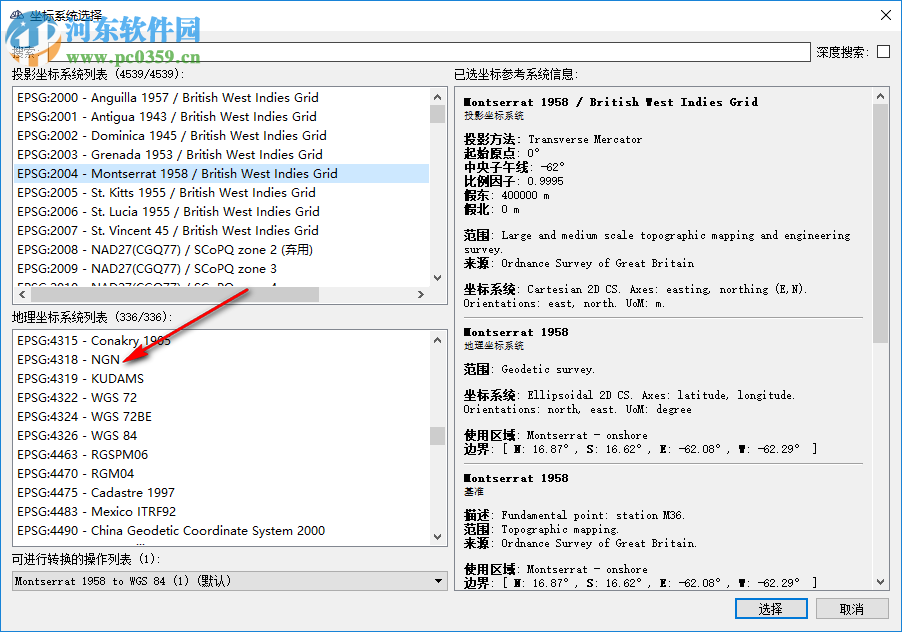The image size is (902, 632).
Task: Select EPSG:2002 - Dominica 1945 row
Action: pos(221,136)
